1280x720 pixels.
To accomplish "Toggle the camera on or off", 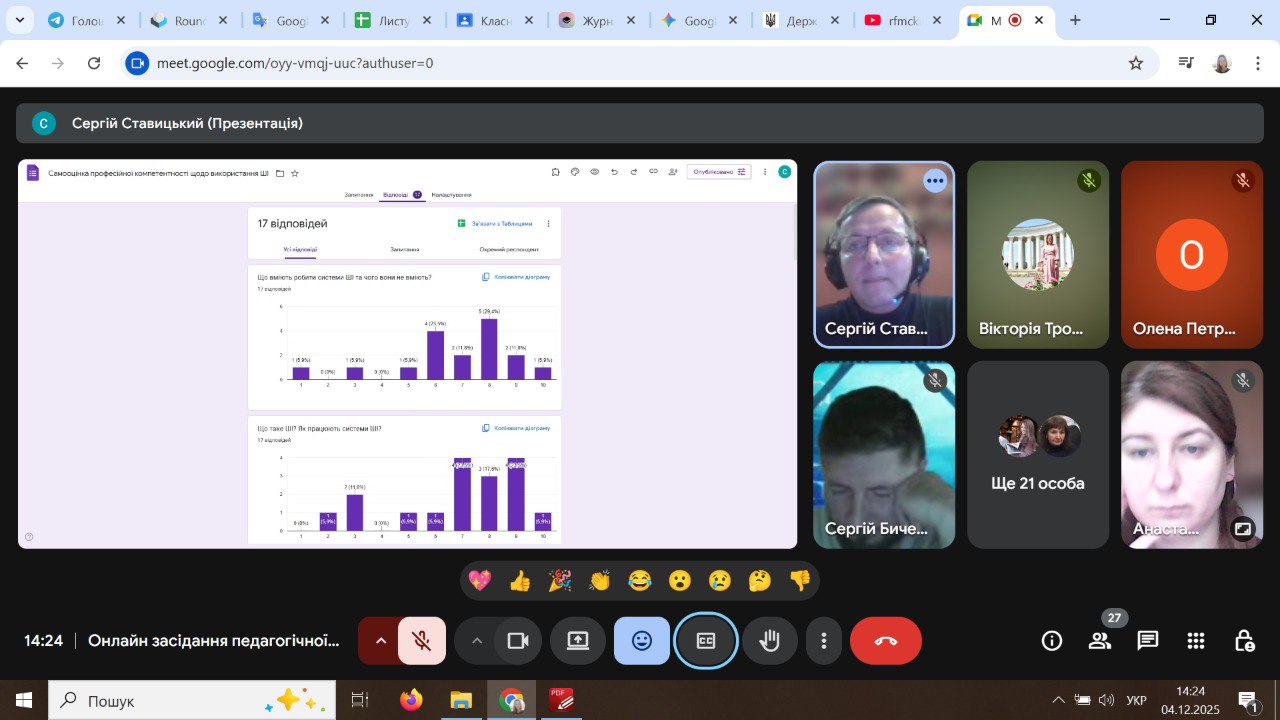I will coord(517,641).
